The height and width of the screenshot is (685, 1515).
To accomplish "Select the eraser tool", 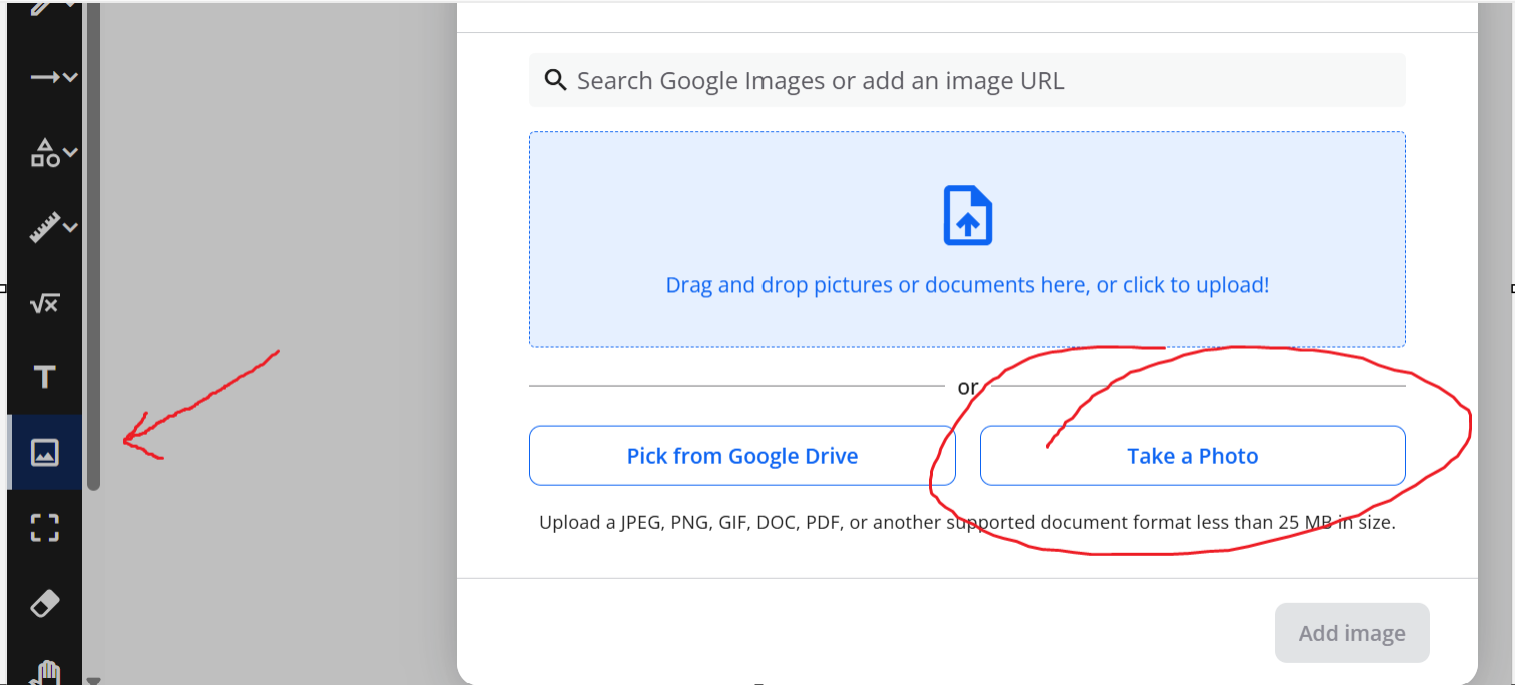I will point(44,603).
